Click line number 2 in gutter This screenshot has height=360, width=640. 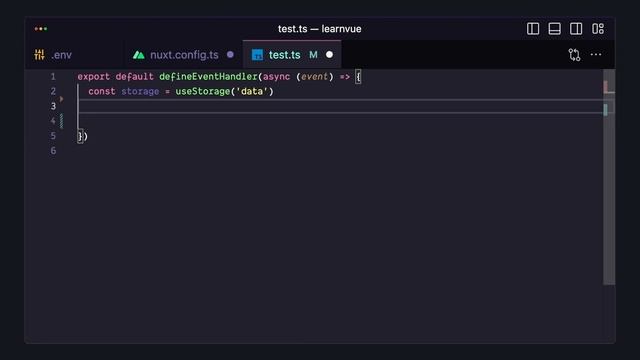click(x=53, y=91)
